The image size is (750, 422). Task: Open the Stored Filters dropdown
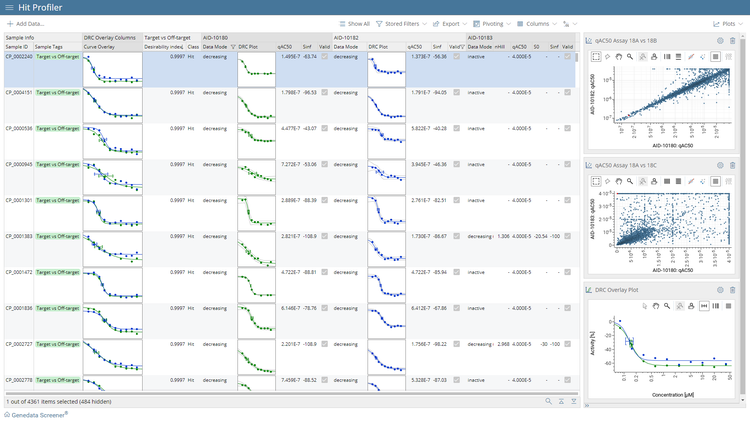[401, 23]
